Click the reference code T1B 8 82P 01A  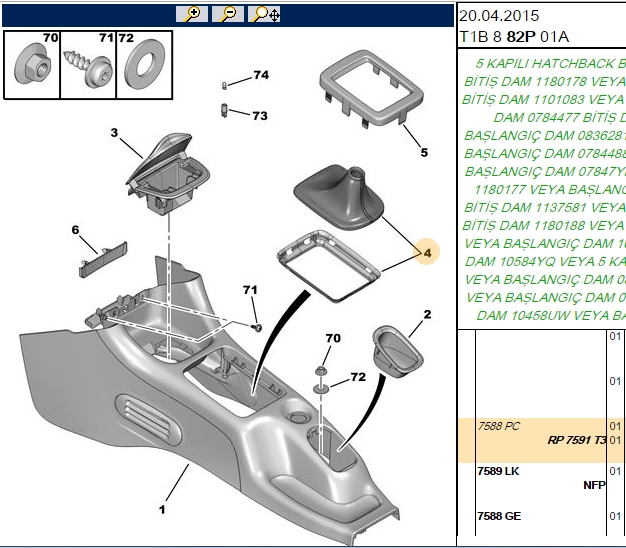click(x=514, y=37)
